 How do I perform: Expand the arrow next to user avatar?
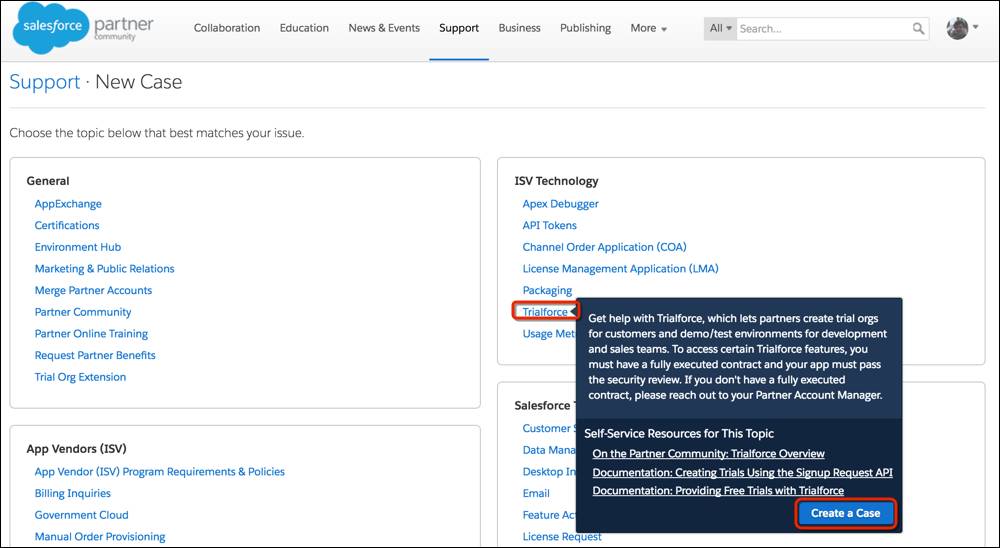976,27
